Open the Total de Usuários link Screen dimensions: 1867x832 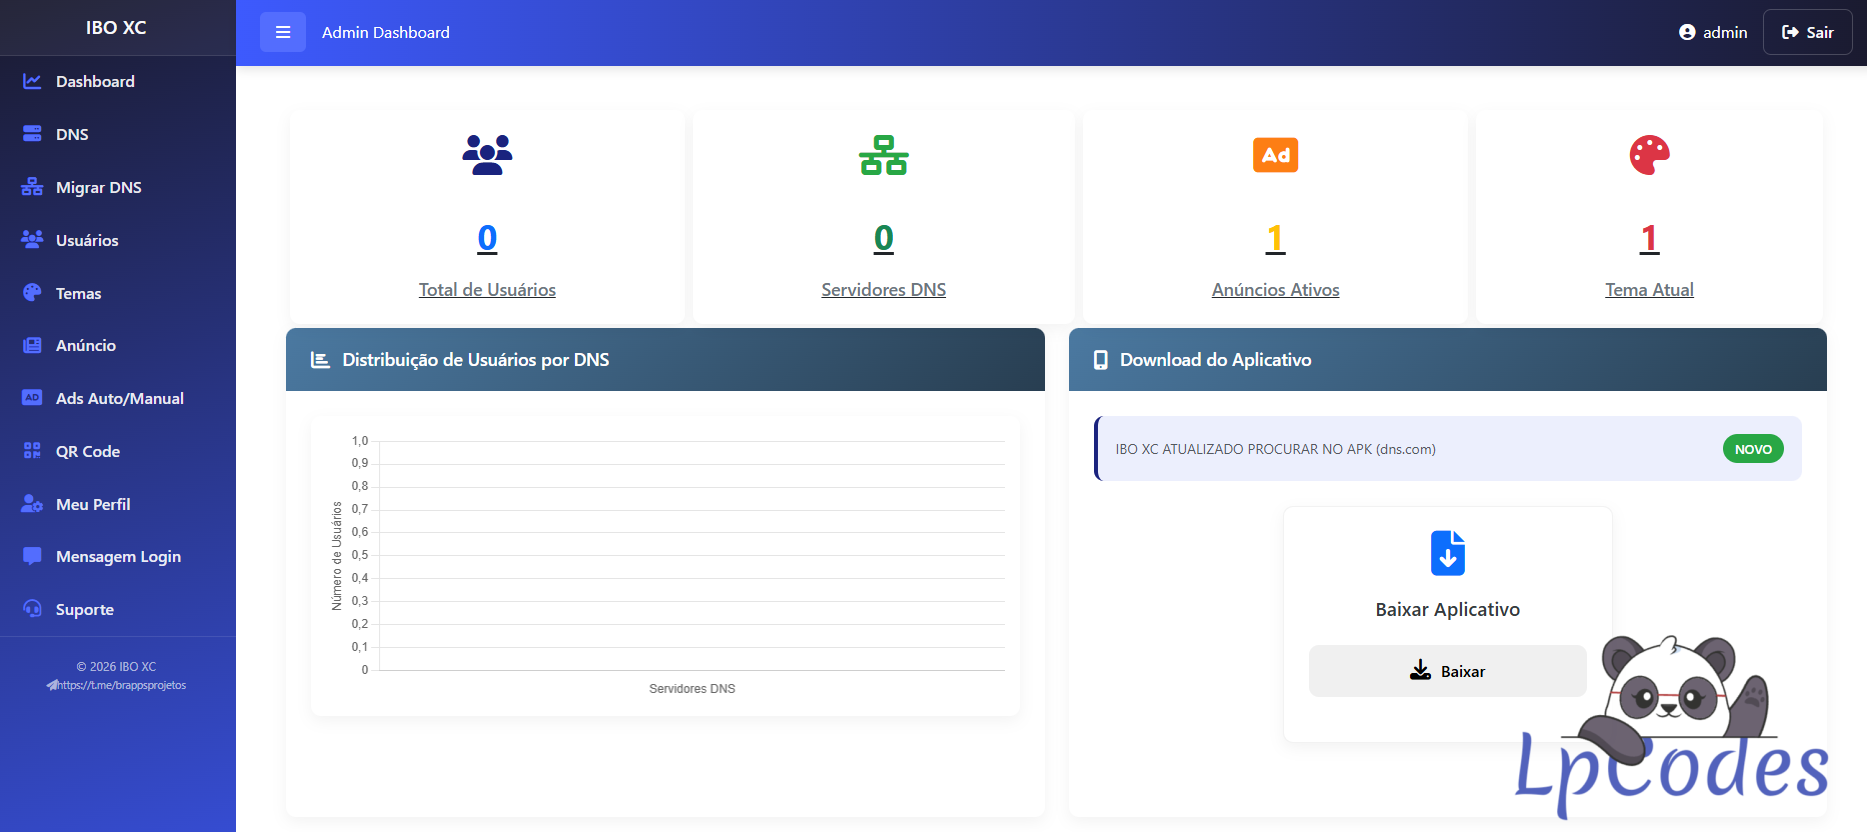pyautogui.click(x=487, y=290)
